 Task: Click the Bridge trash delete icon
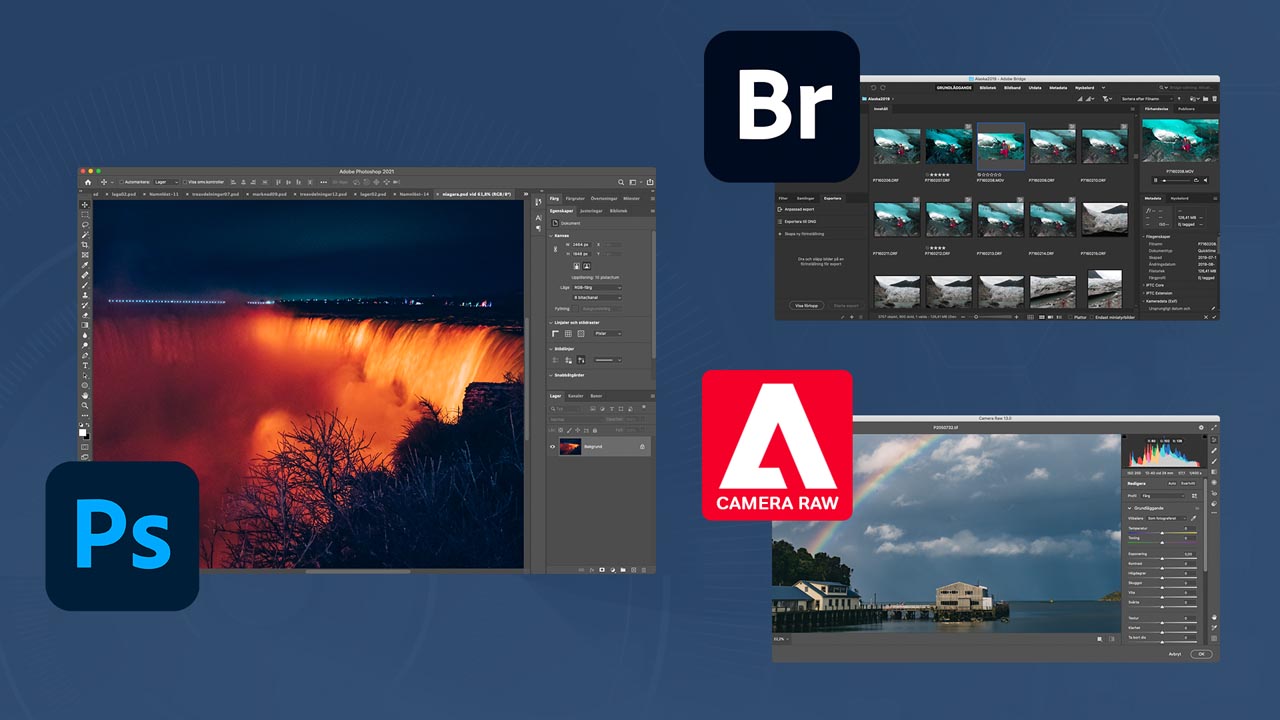click(x=1214, y=99)
